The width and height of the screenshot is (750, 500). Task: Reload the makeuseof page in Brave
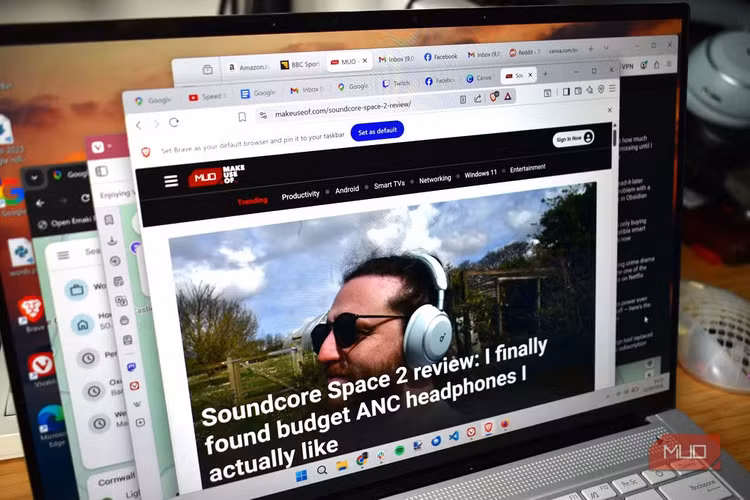(x=174, y=122)
